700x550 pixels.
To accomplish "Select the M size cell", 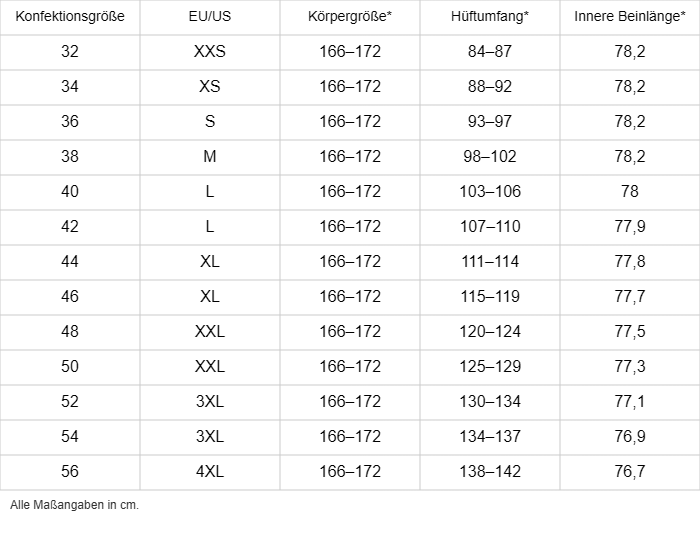I will click(x=210, y=157).
